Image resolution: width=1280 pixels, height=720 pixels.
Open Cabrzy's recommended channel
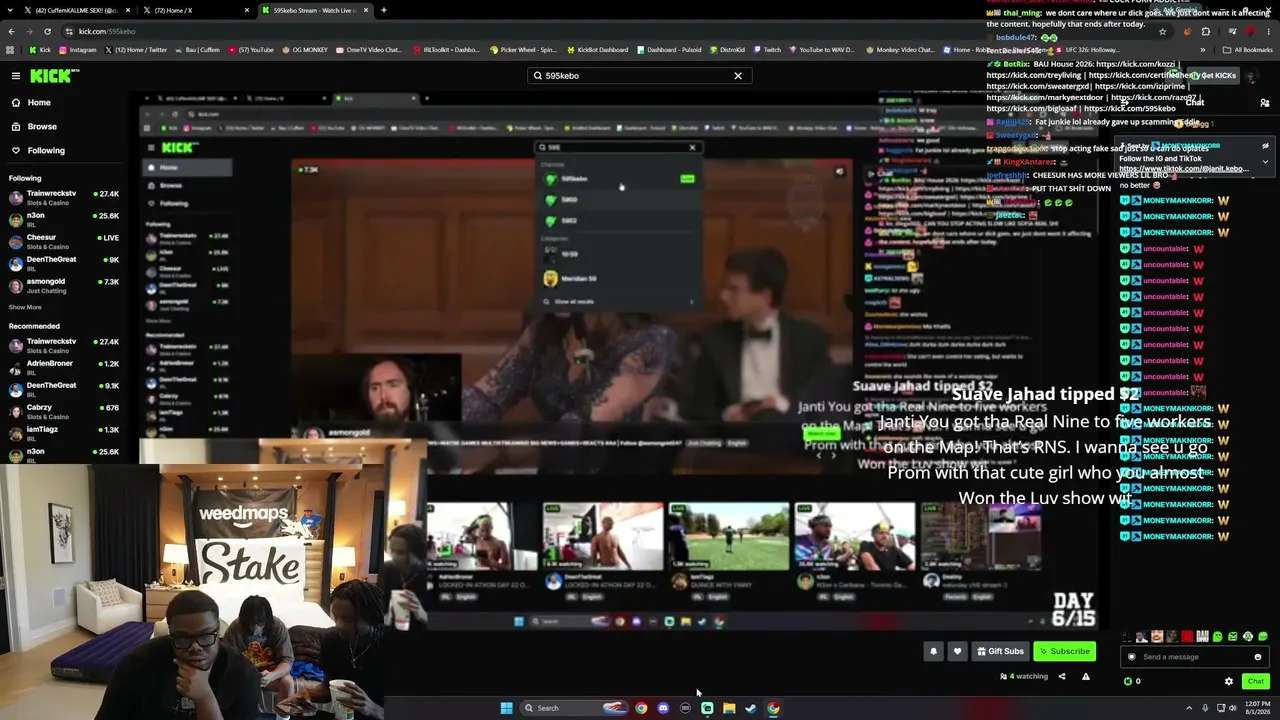coord(64,411)
